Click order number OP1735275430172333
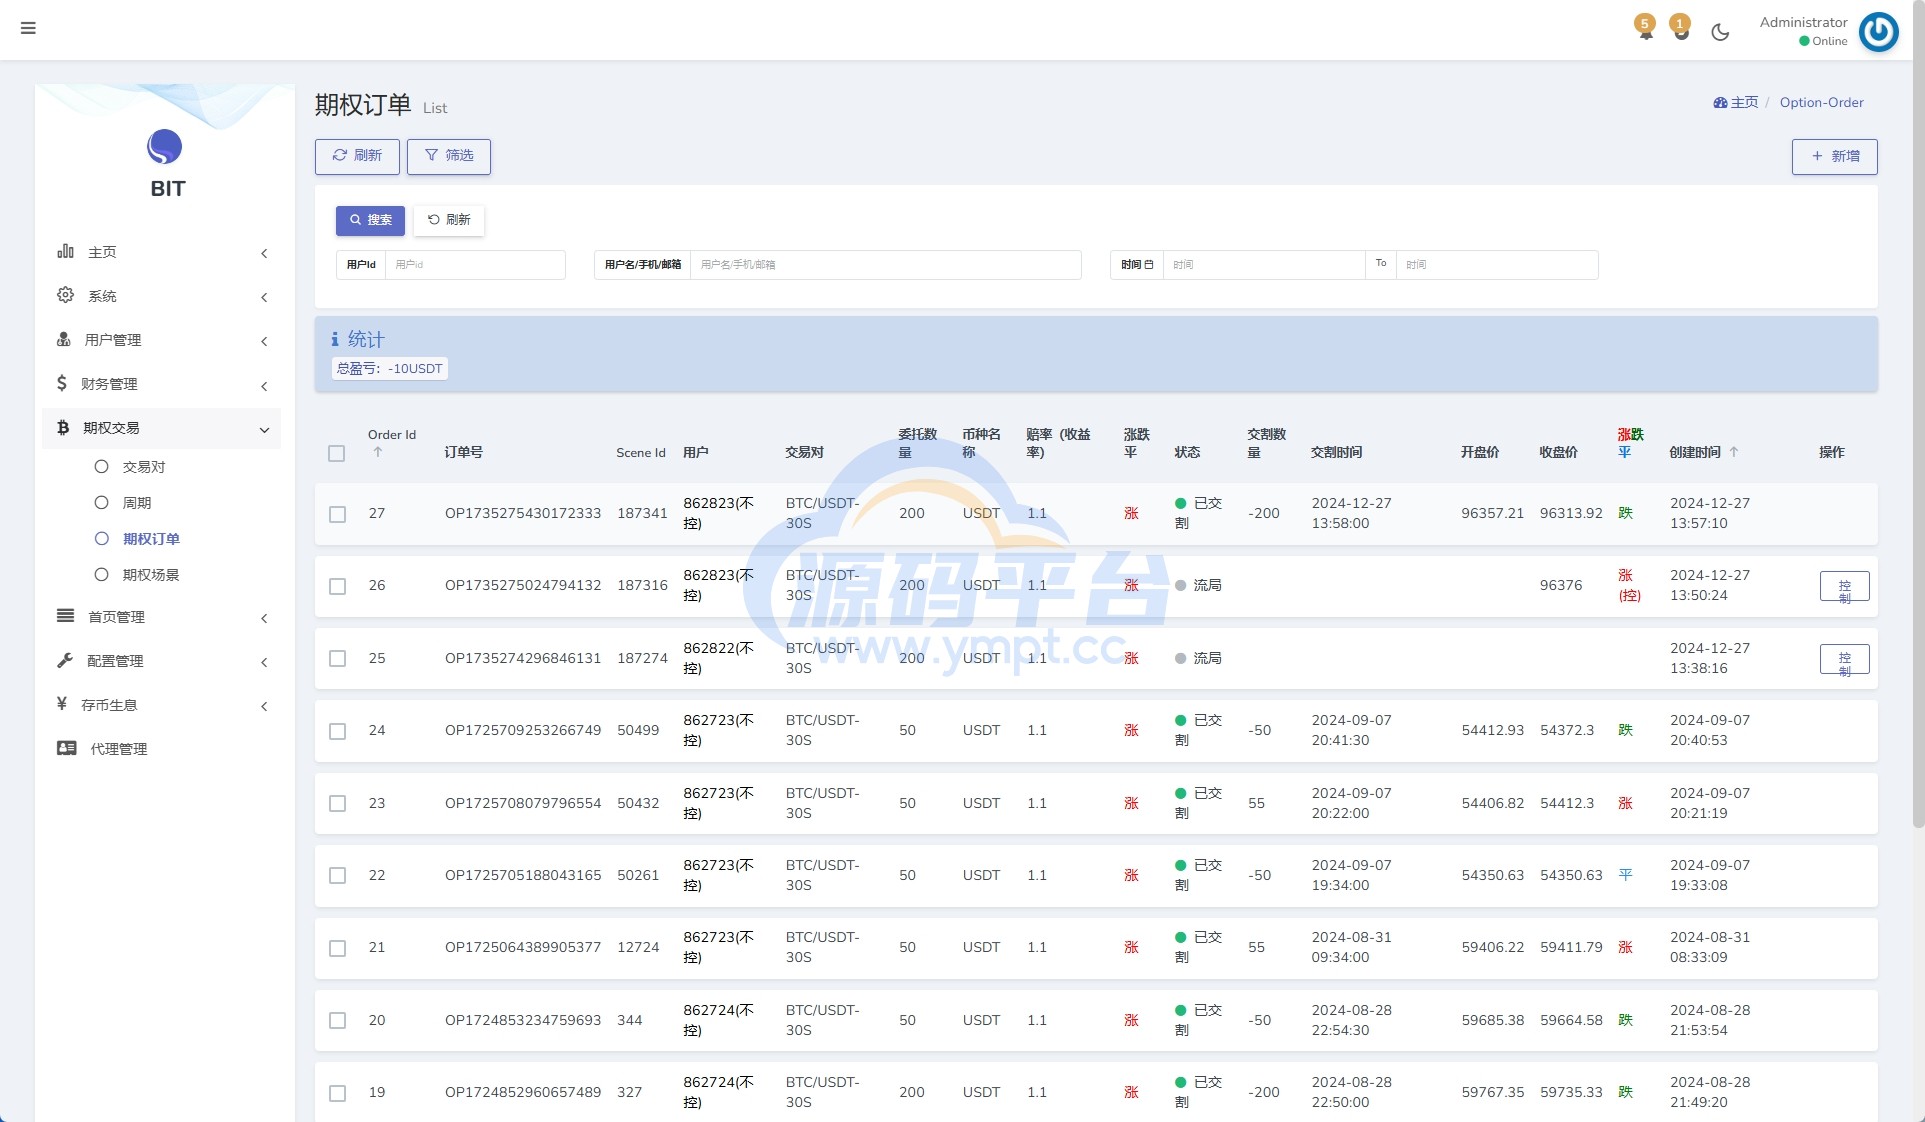The image size is (1925, 1122). click(523, 513)
